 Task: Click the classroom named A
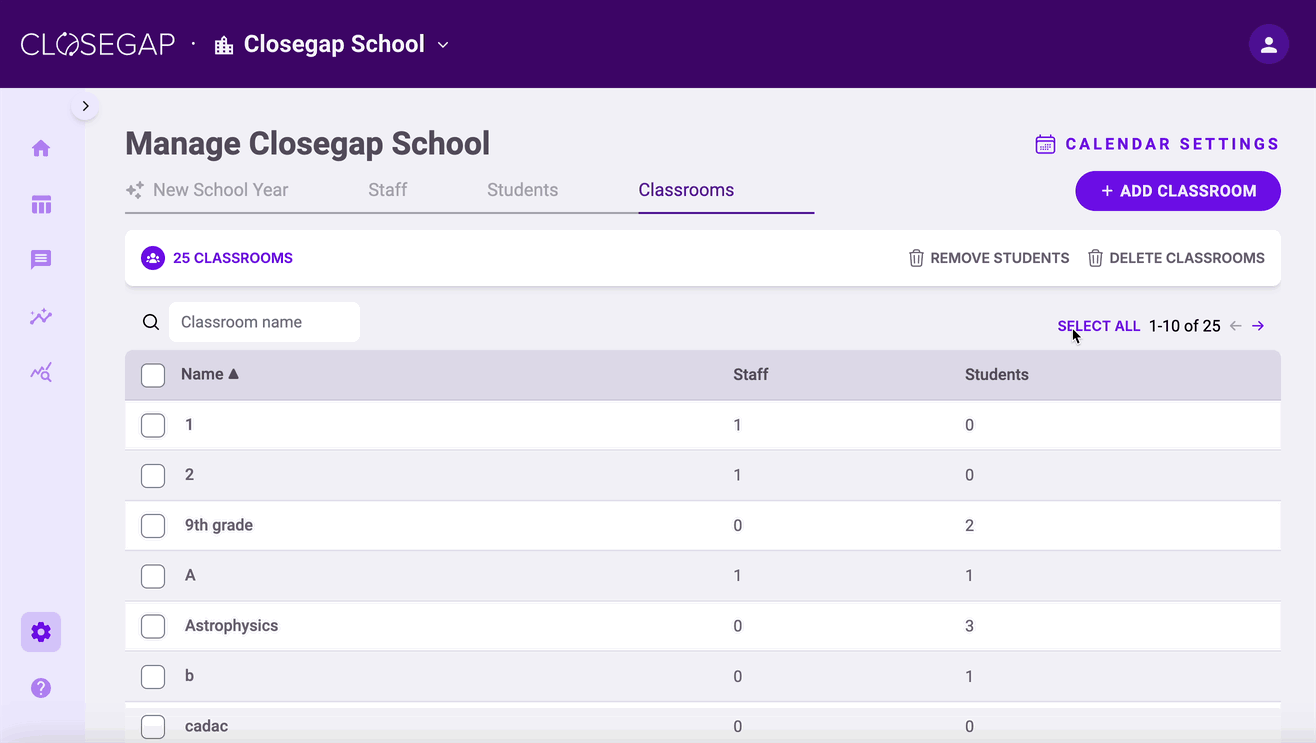click(x=190, y=575)
